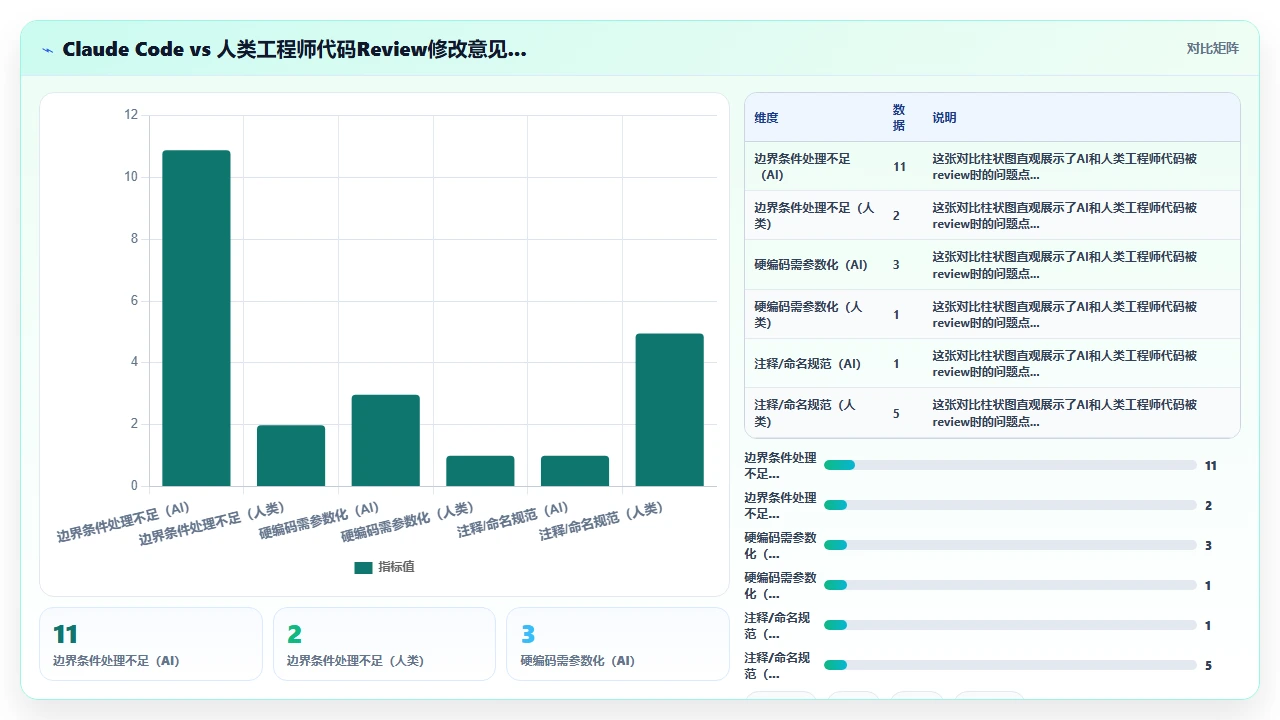Click x-axis label 注释/命名规范（人类）
Image resolution: width=1280 pixels, height=720 pixels.
click(601, 521)
